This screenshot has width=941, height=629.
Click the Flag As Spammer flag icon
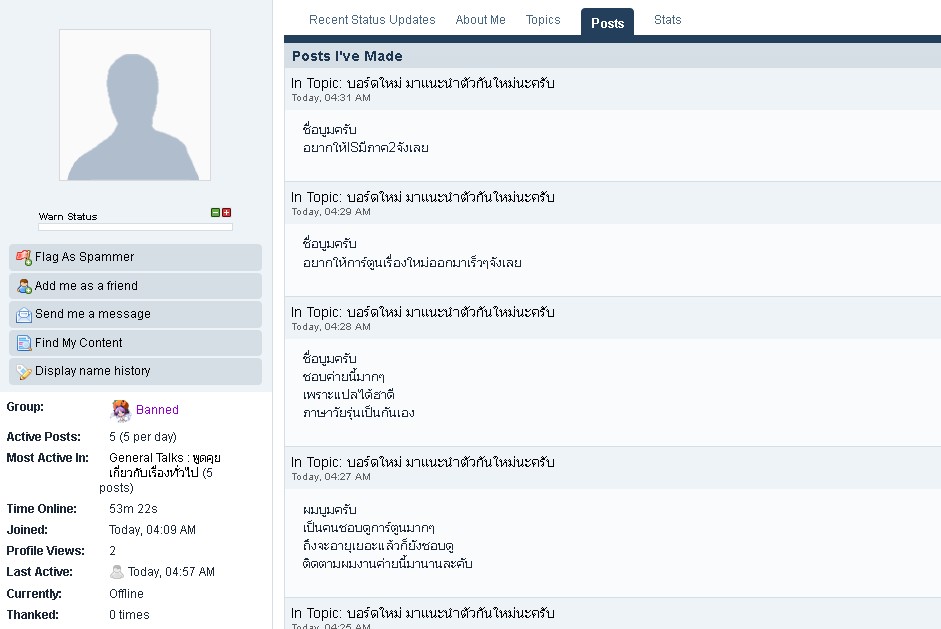tap(24, 257)
